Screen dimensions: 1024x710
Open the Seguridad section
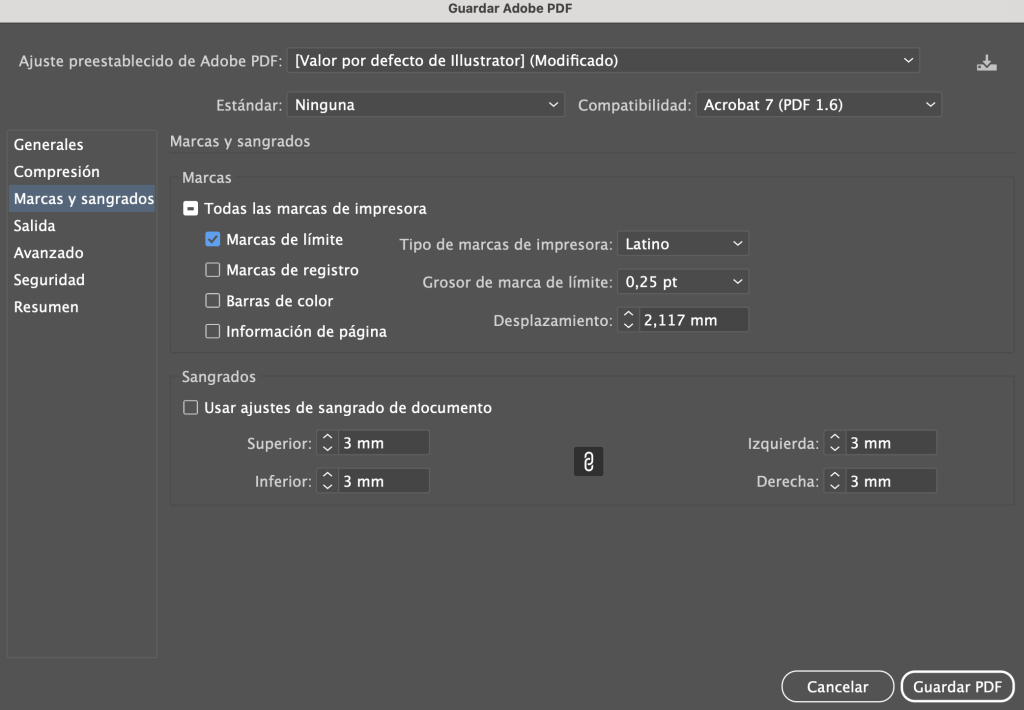pyautogui.click(x=49, y=280)
